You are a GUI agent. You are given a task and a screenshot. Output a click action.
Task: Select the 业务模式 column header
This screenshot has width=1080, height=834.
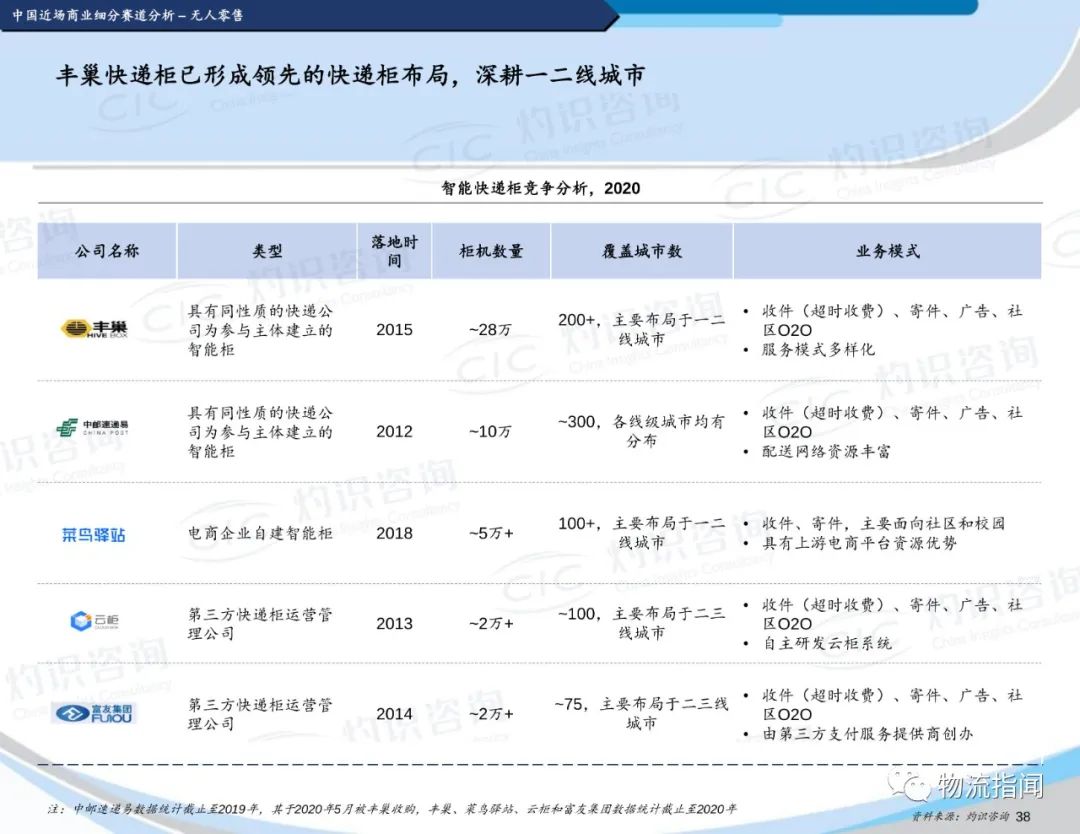click(x=887, y=251)
